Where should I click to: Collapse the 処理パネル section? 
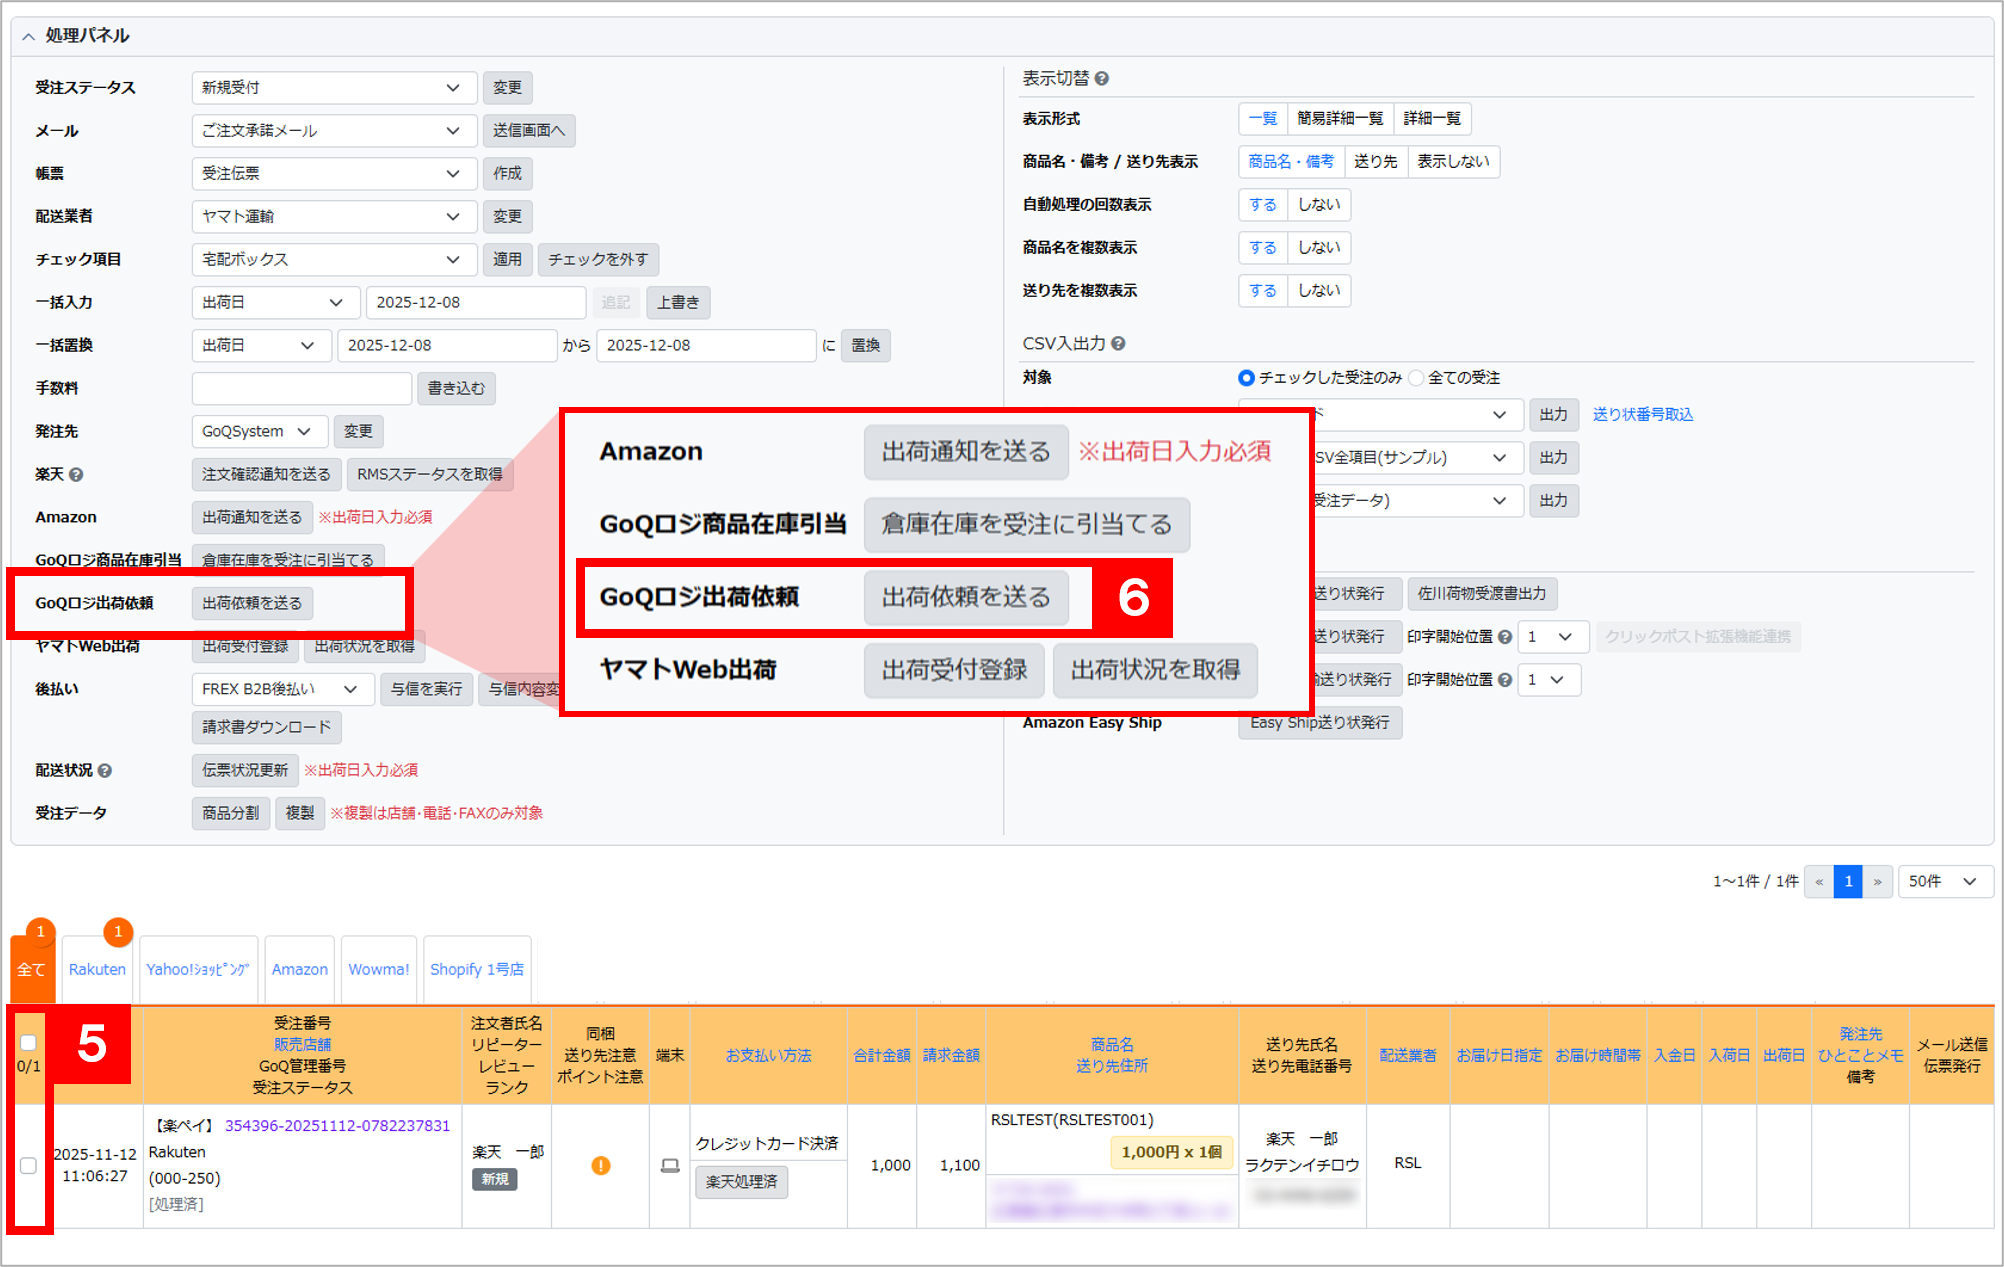click(28, 36)
